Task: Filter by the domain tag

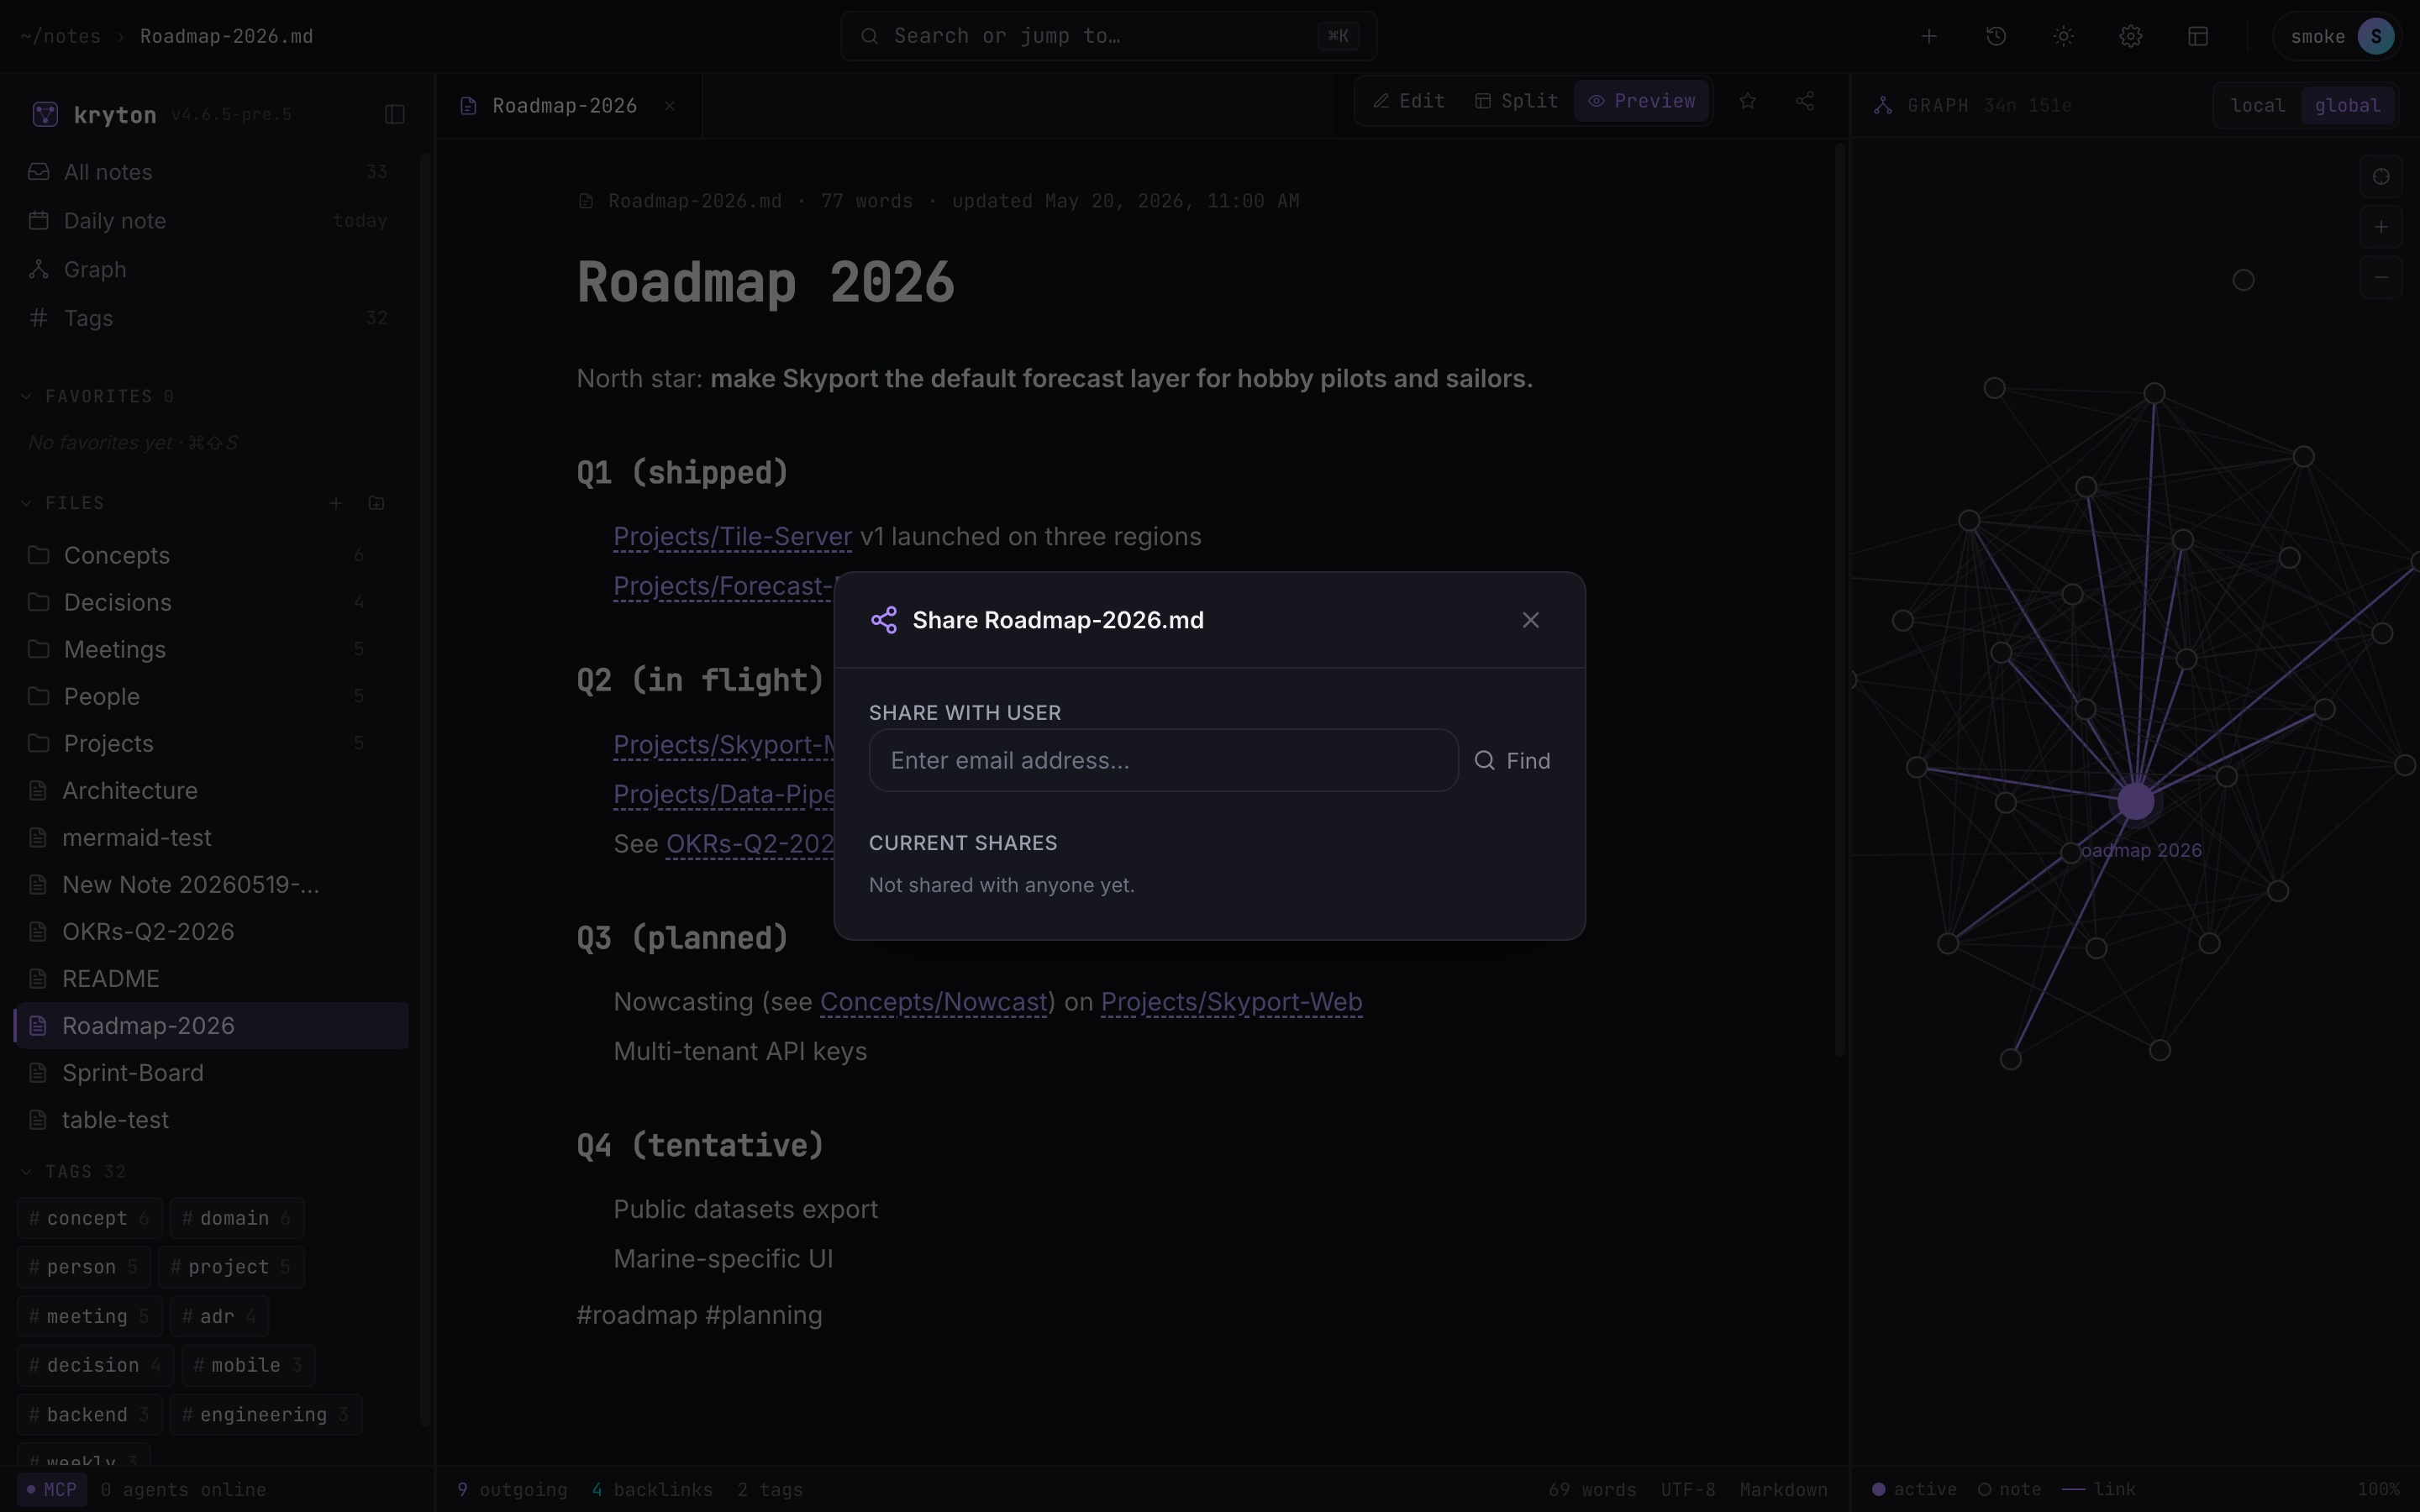Action: 237,1218
